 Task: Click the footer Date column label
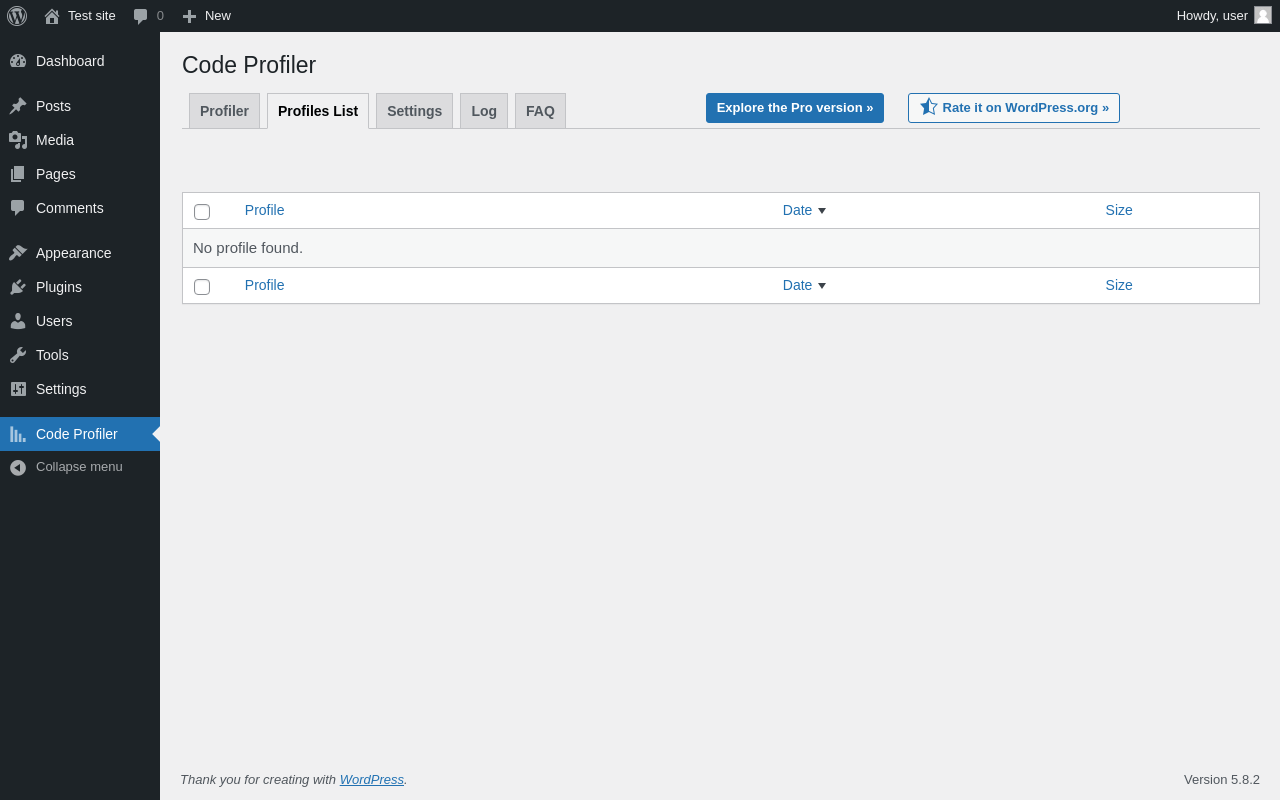coord(798,285)
